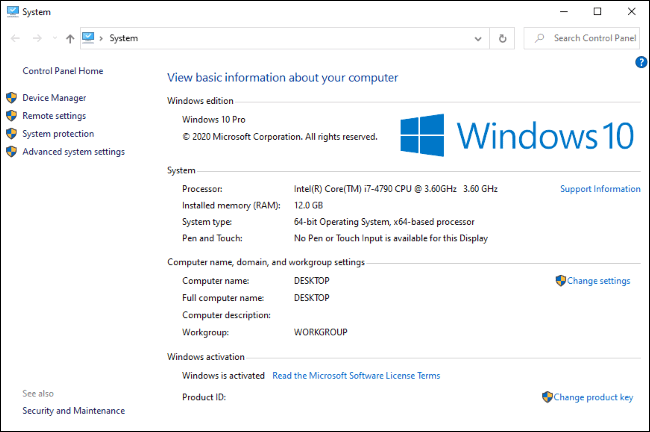The height and width of the screenshot is (432, 650).
Task: Select System protection in the left pane
Action: pos(58,134)
